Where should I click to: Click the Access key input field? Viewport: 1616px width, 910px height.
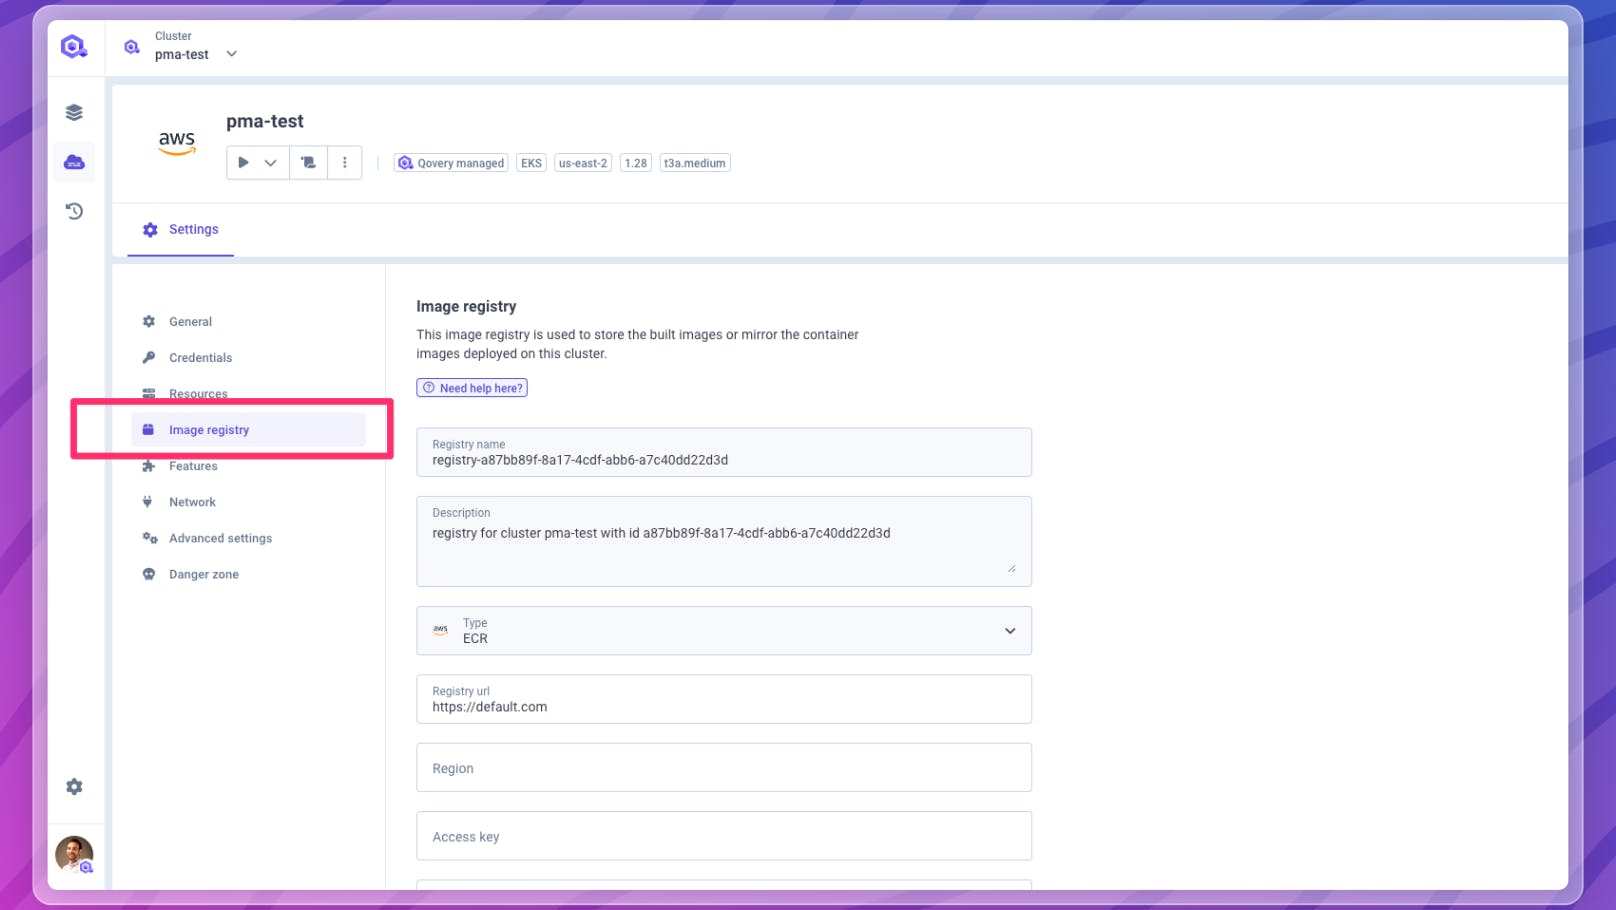[x=724, y=836]
